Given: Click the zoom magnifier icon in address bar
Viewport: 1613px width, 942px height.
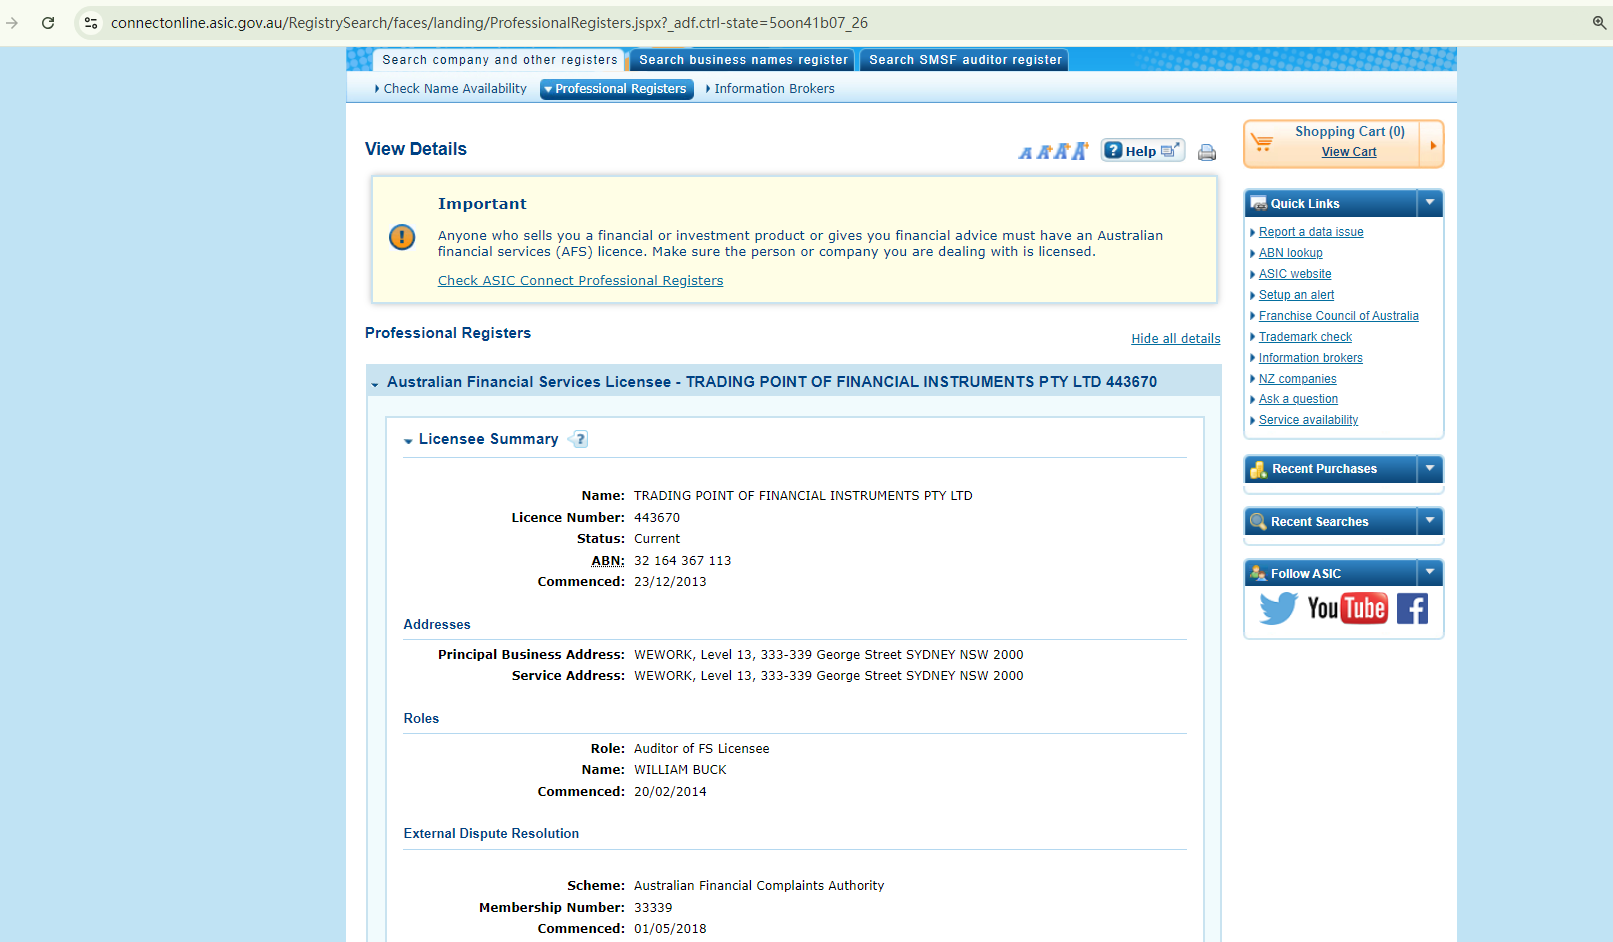Looking at the screenshot, I should (x=1599, y=23).
